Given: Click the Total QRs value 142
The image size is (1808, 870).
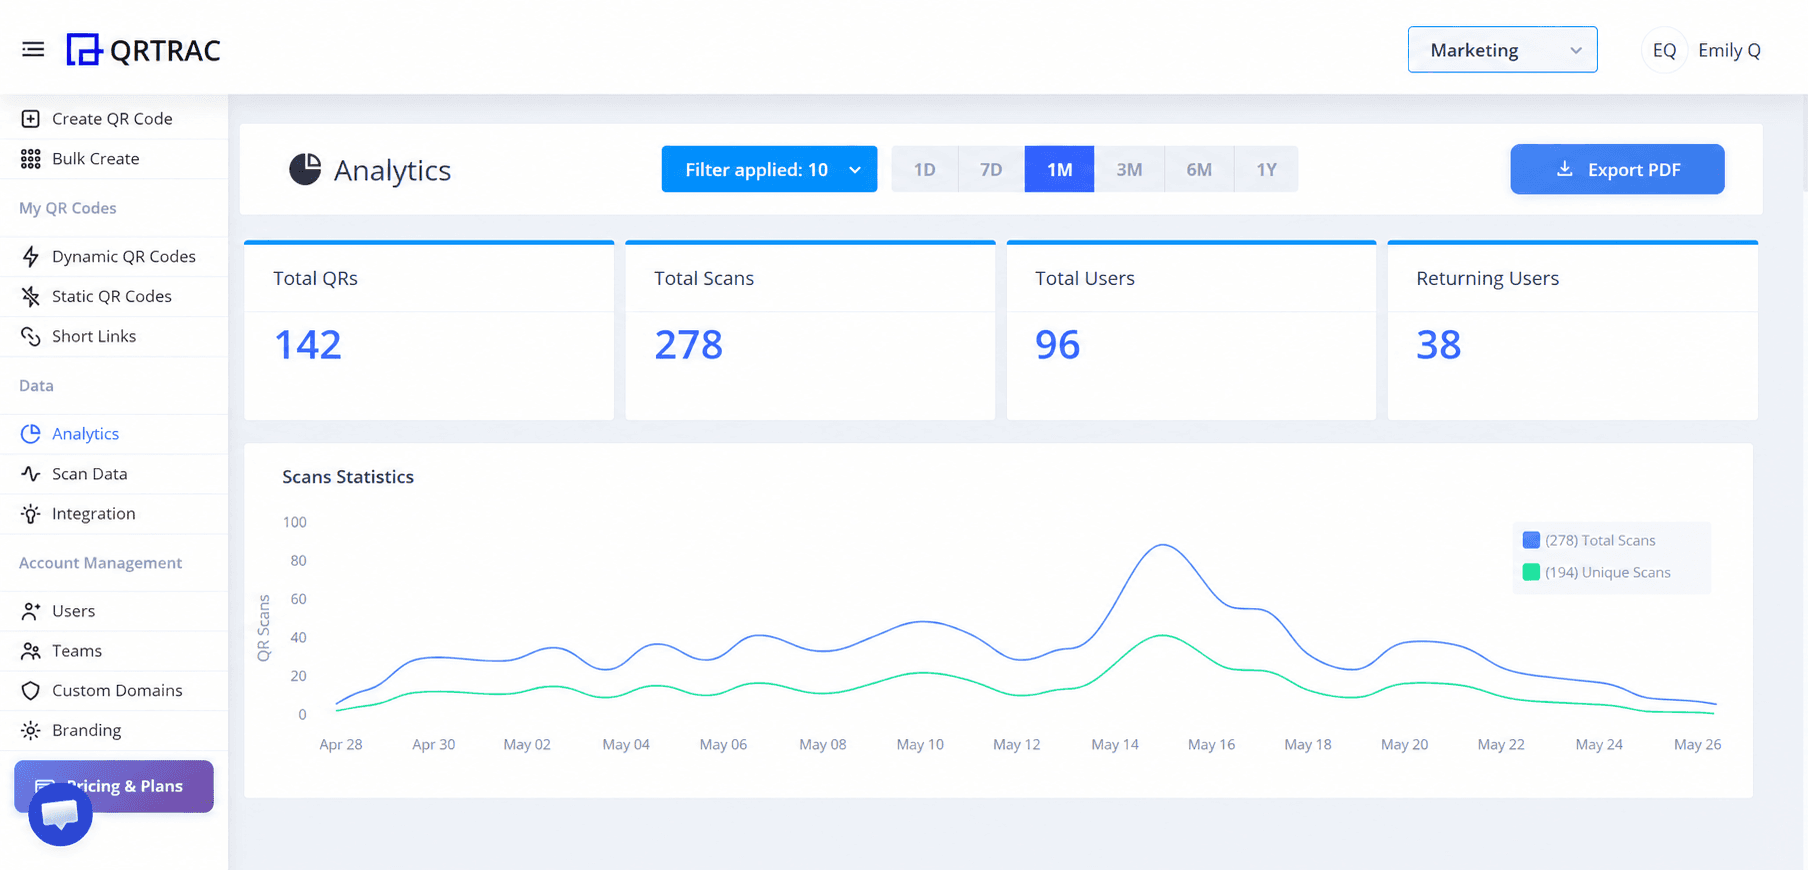Looking at the screenshot, I should (x=308, y=345).
